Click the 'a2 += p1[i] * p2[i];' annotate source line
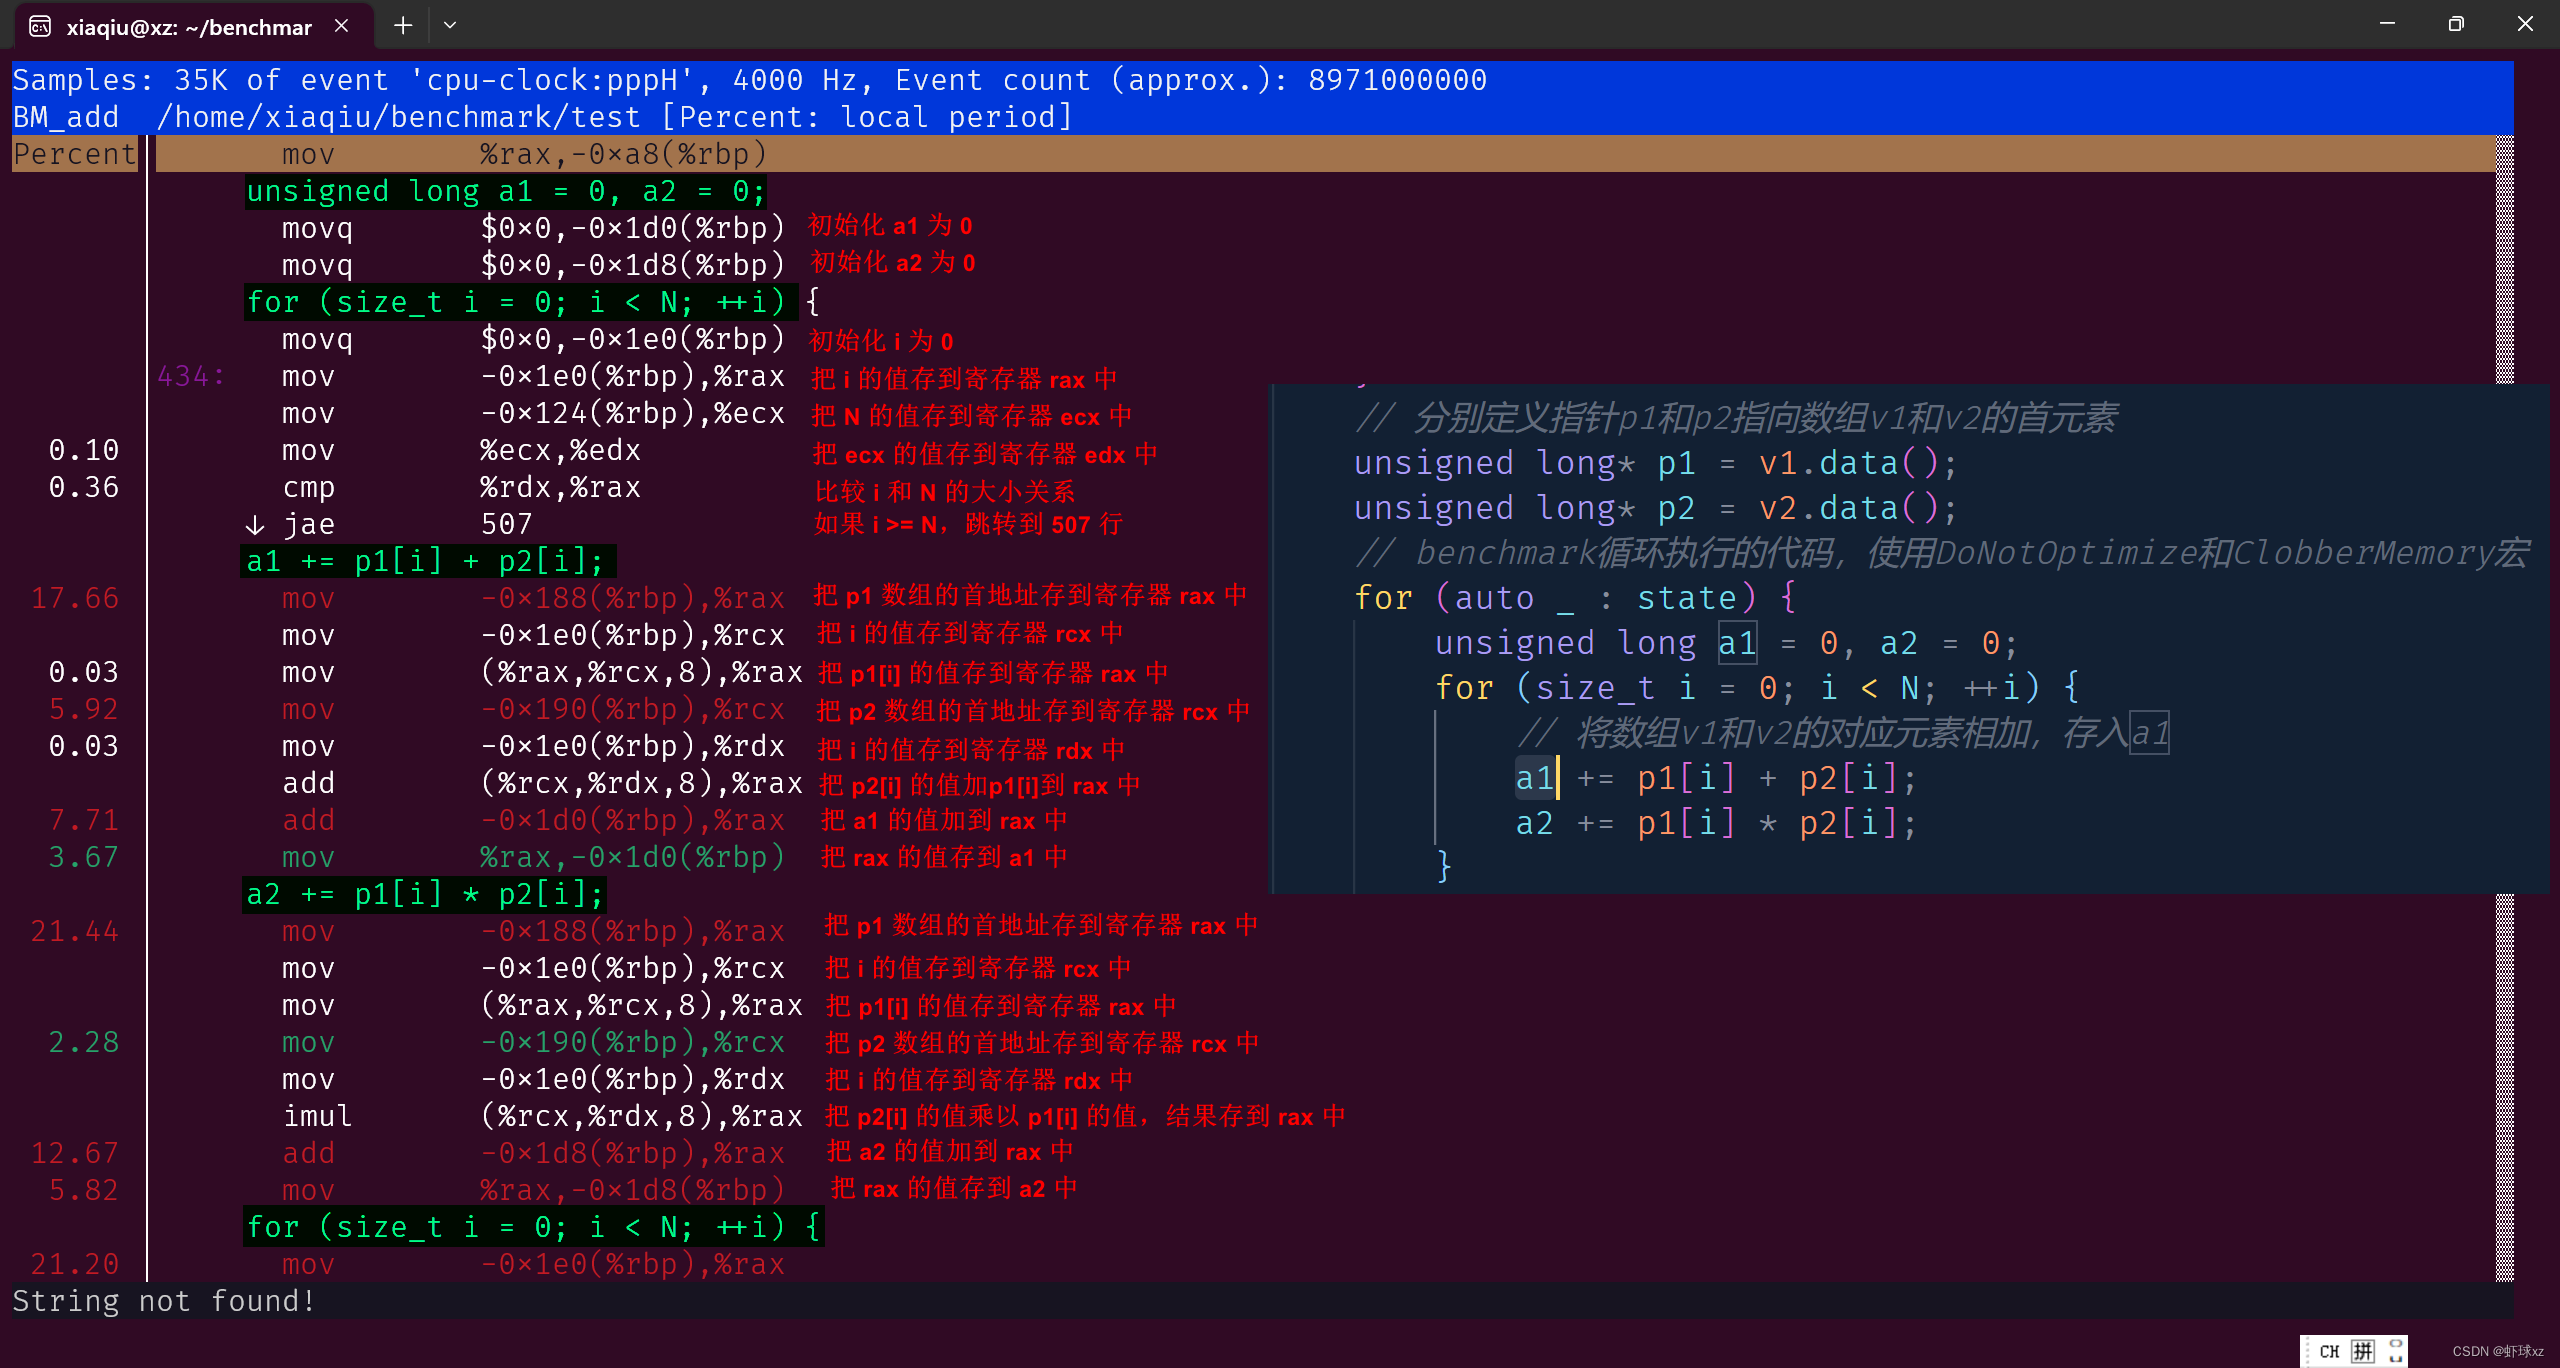 click(x=425, y=894)
